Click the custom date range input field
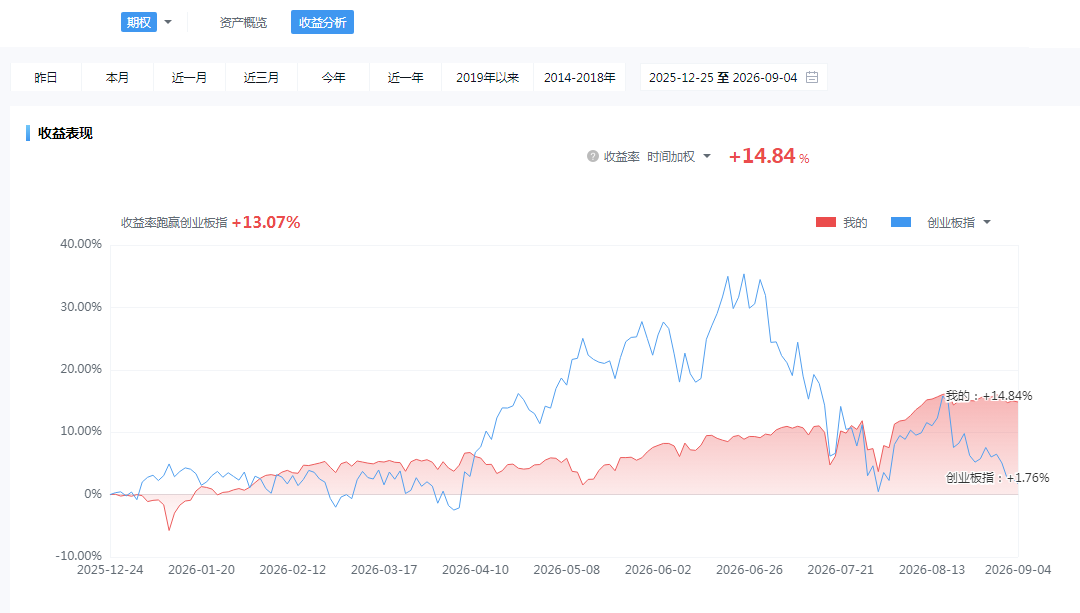 pos(734,77)
